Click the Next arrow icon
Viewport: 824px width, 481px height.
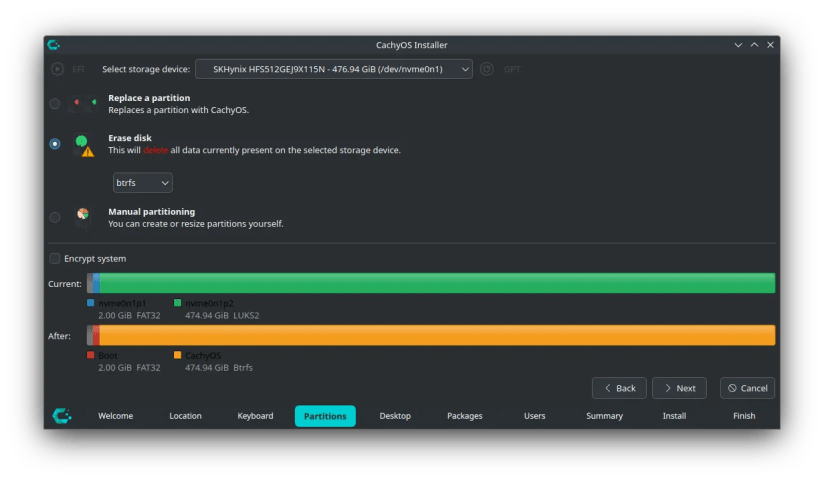(668, 388)
